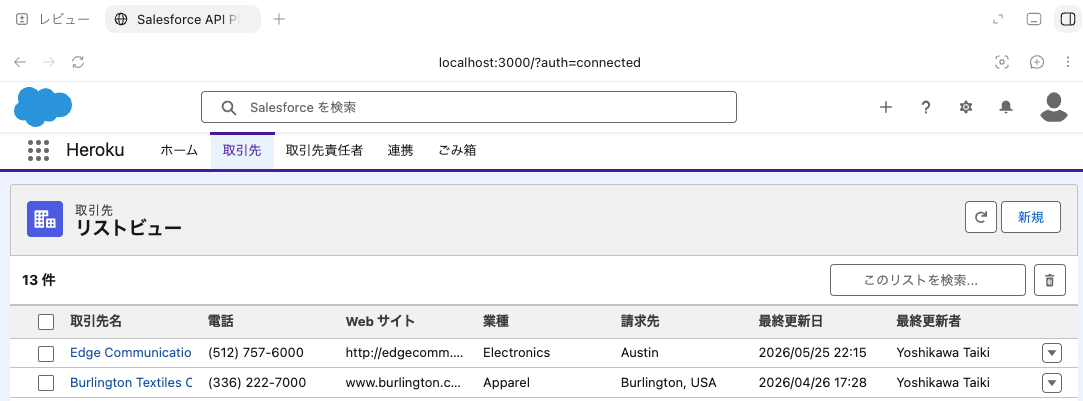Click the trash can delete icon
This screenshot has height=401, width=1083.
pyautogui.click(x=1050, y=280)
